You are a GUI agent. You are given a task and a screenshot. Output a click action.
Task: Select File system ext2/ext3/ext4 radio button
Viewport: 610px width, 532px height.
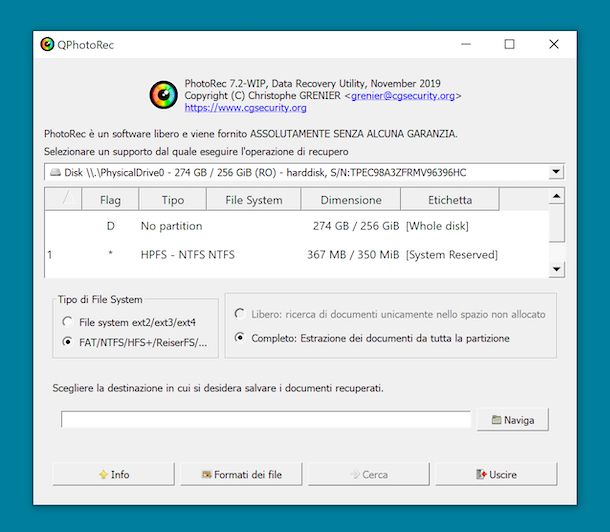tap(67, 322)
